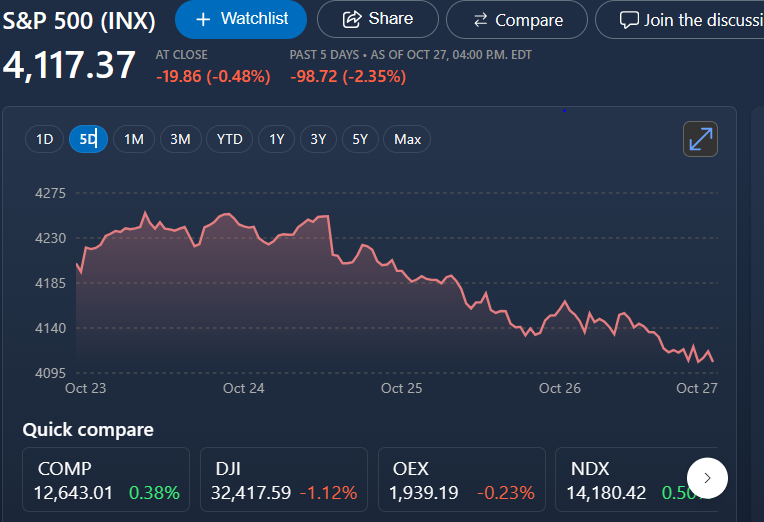Click the Quick compare heading
The width and height of the screenshot is (764, 522).
pyautogui.click(x=88, y=430)
